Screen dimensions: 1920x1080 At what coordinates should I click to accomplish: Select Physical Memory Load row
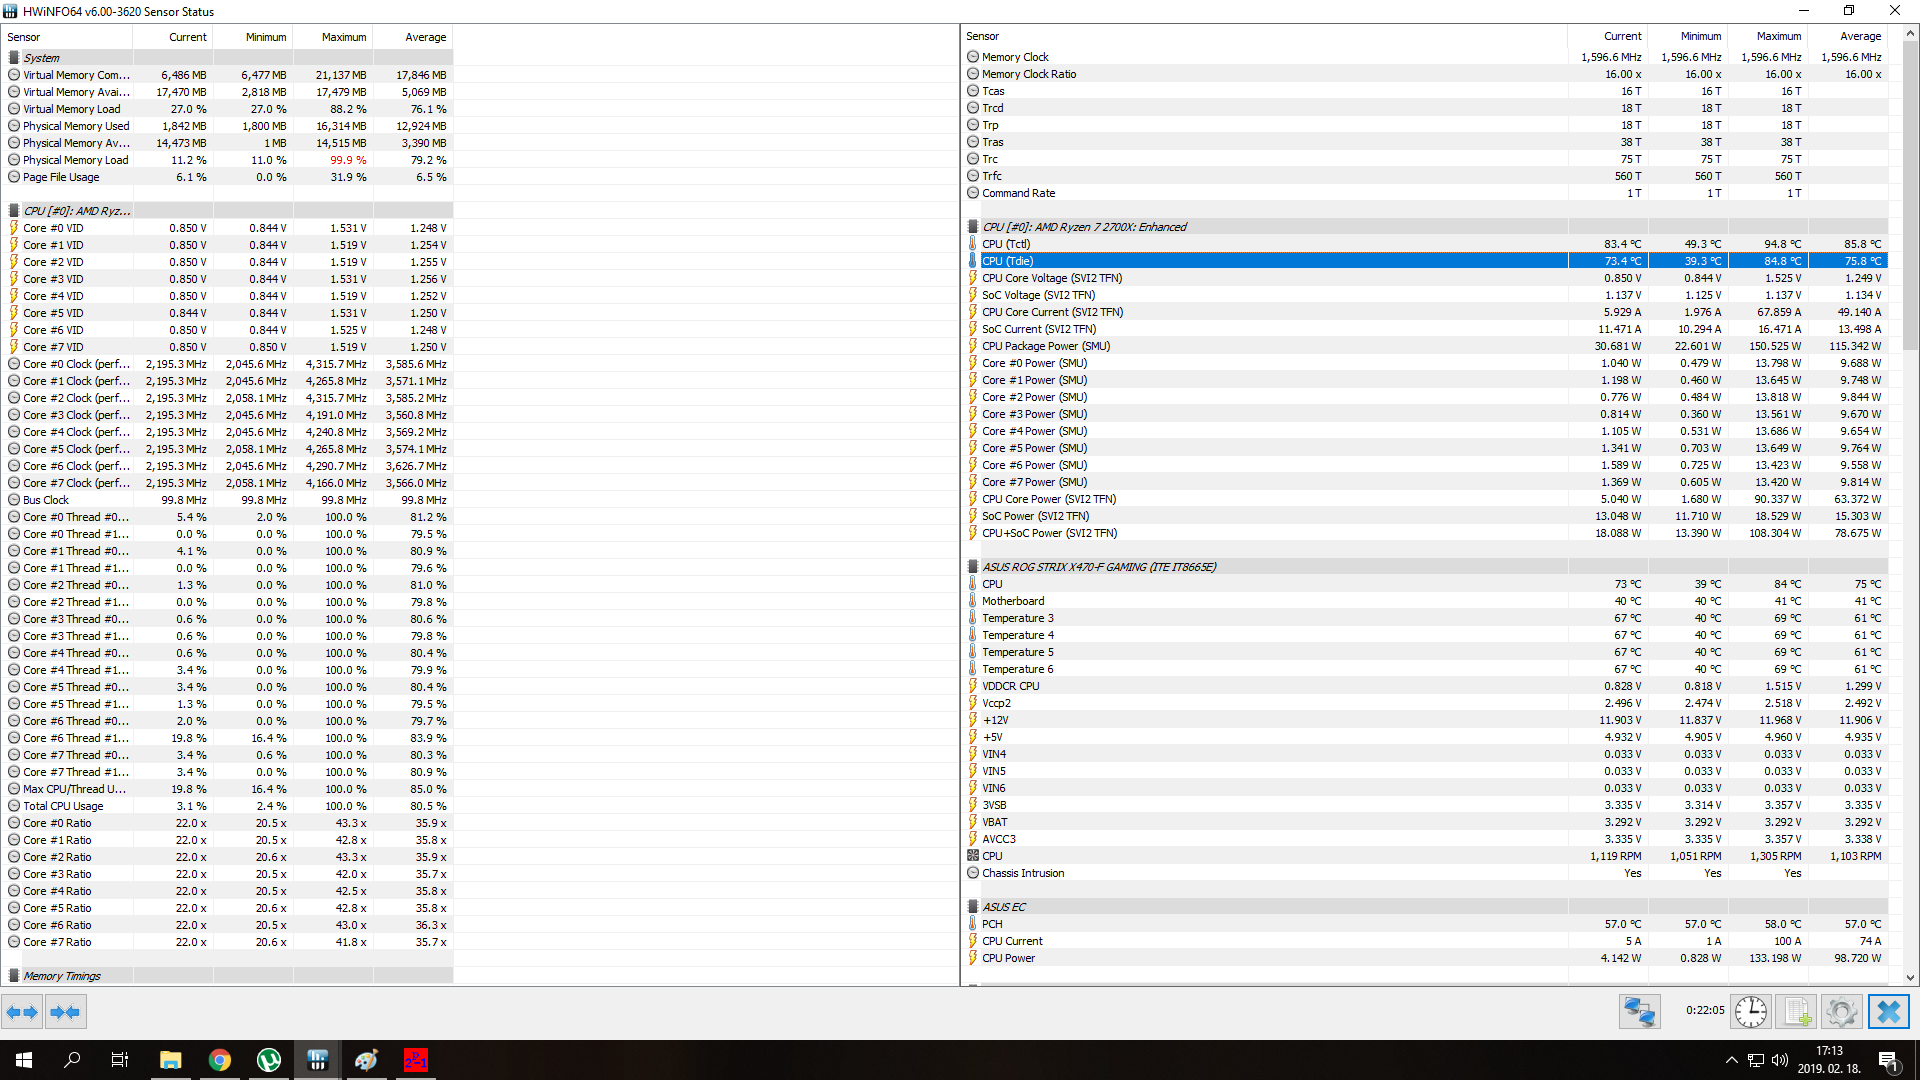(228, 160)
